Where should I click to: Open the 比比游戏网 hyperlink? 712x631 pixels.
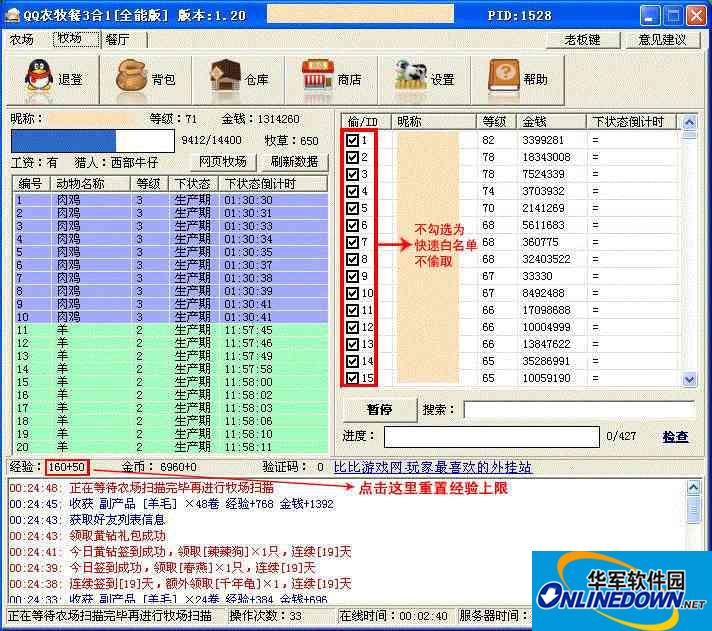coord(433,467)
